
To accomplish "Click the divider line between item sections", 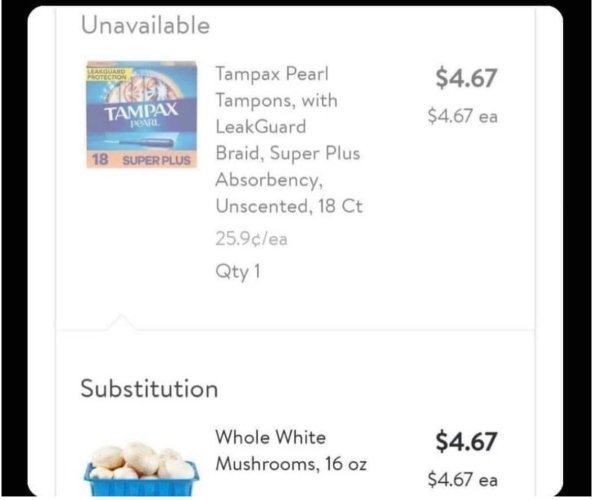I will click(x=295, y=330).
